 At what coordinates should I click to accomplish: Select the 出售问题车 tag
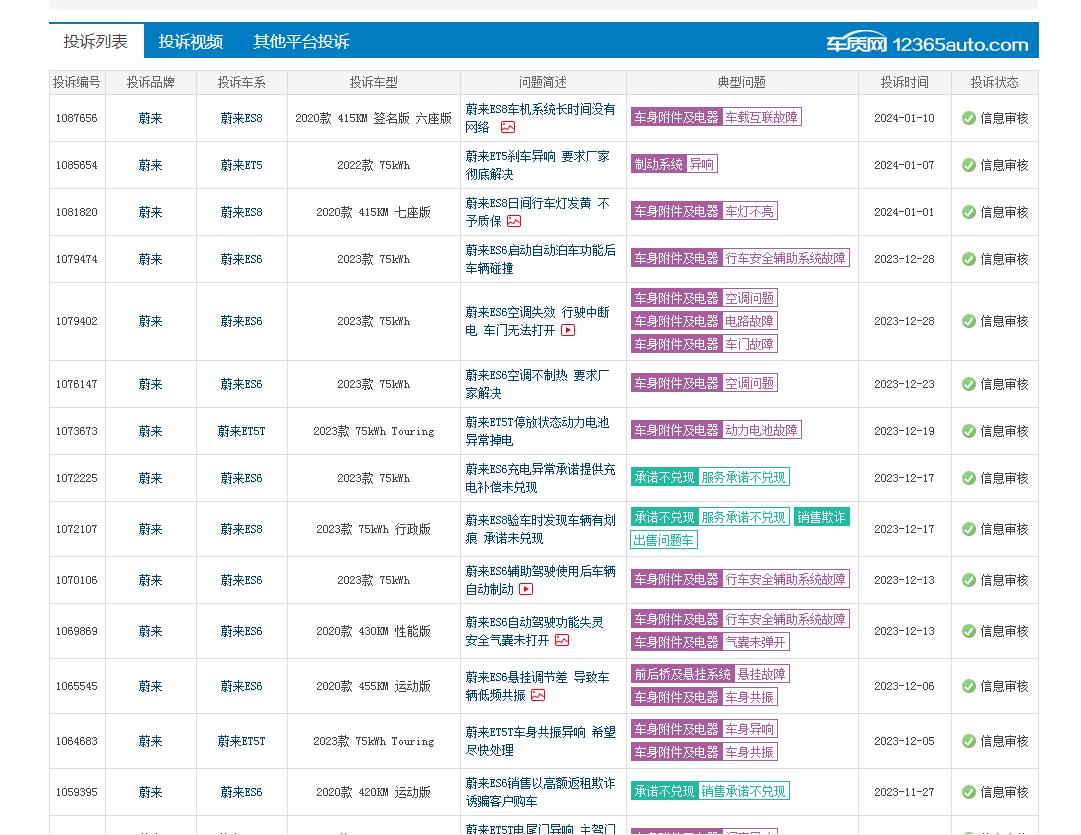point(664,540)
